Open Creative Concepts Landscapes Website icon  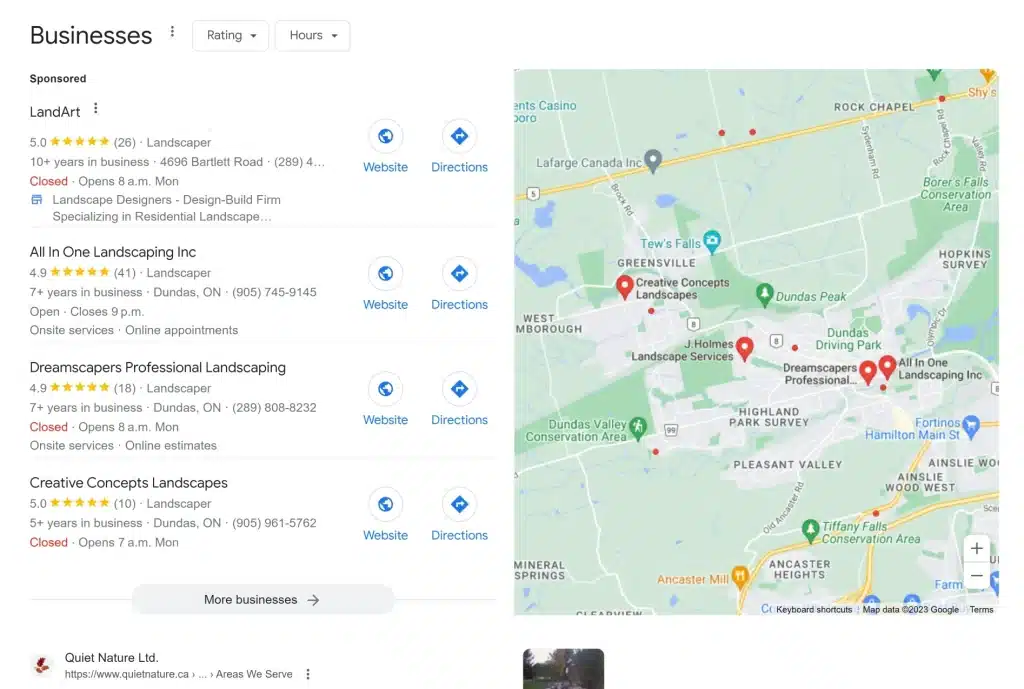(x=385, y=504)
